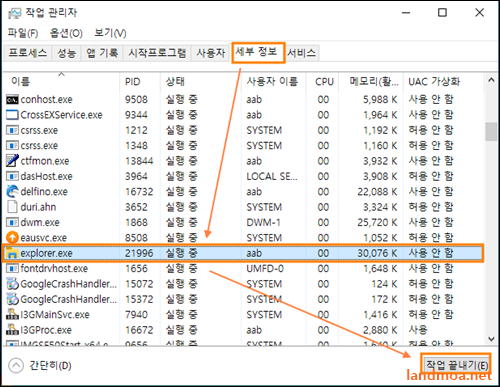Select the delfino.exe process name

(x=44, y=192)
